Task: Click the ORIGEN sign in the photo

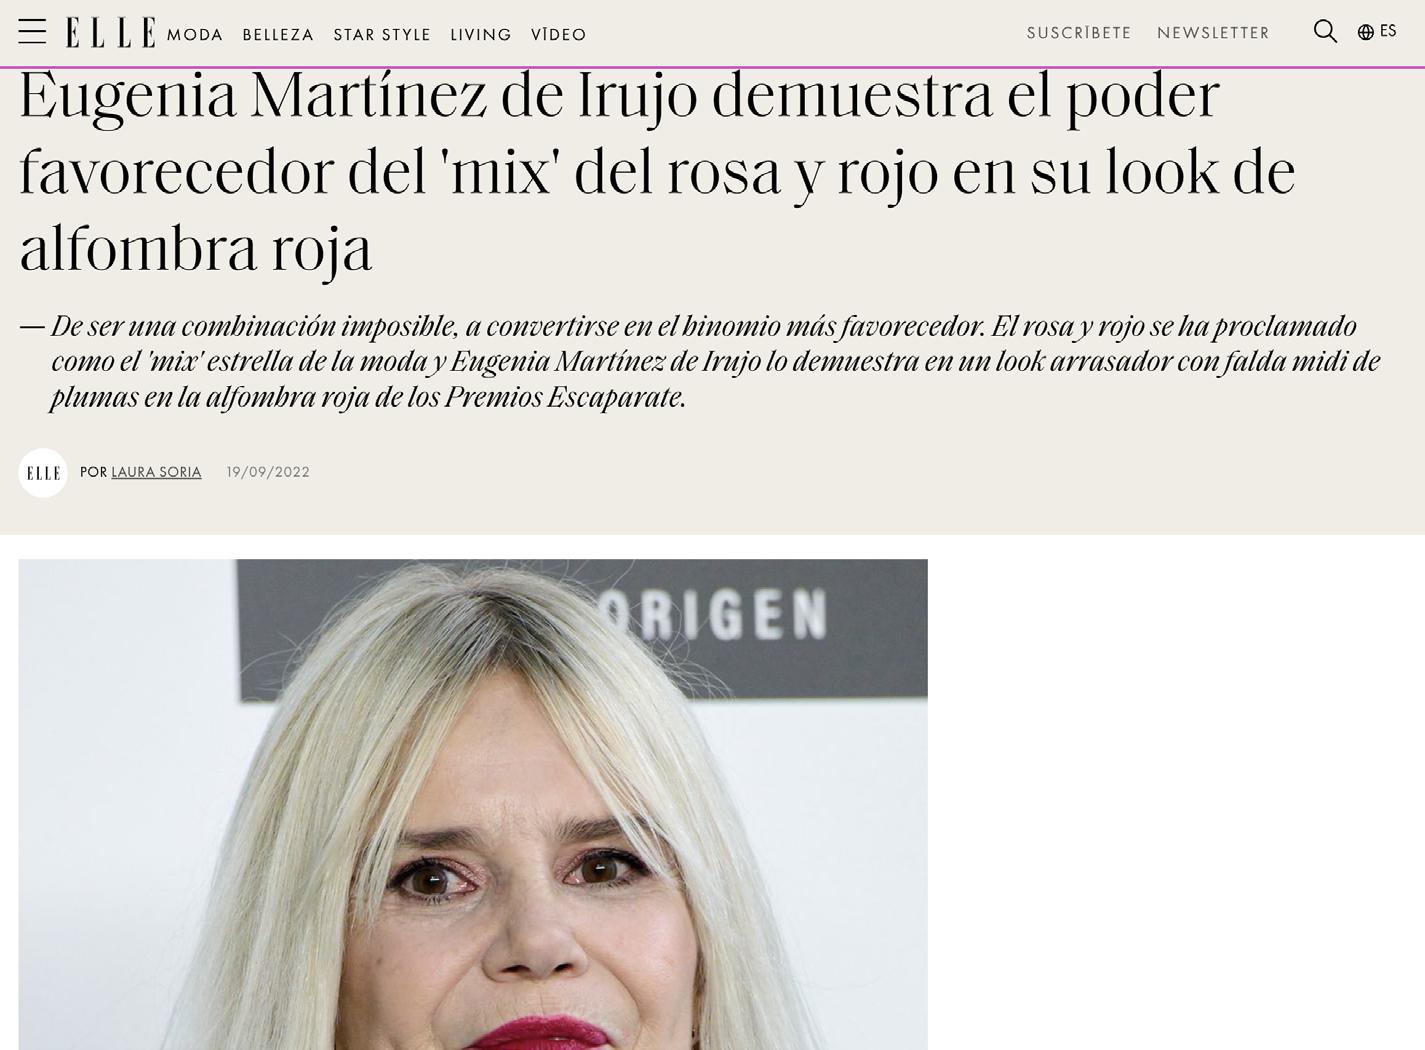Action: click(718, 616)
